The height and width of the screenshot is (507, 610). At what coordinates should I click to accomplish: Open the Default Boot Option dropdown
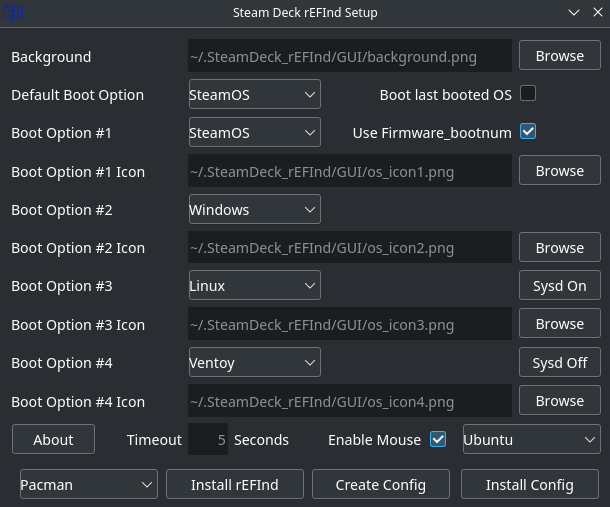pyautogui.click(x=254, y=95)
